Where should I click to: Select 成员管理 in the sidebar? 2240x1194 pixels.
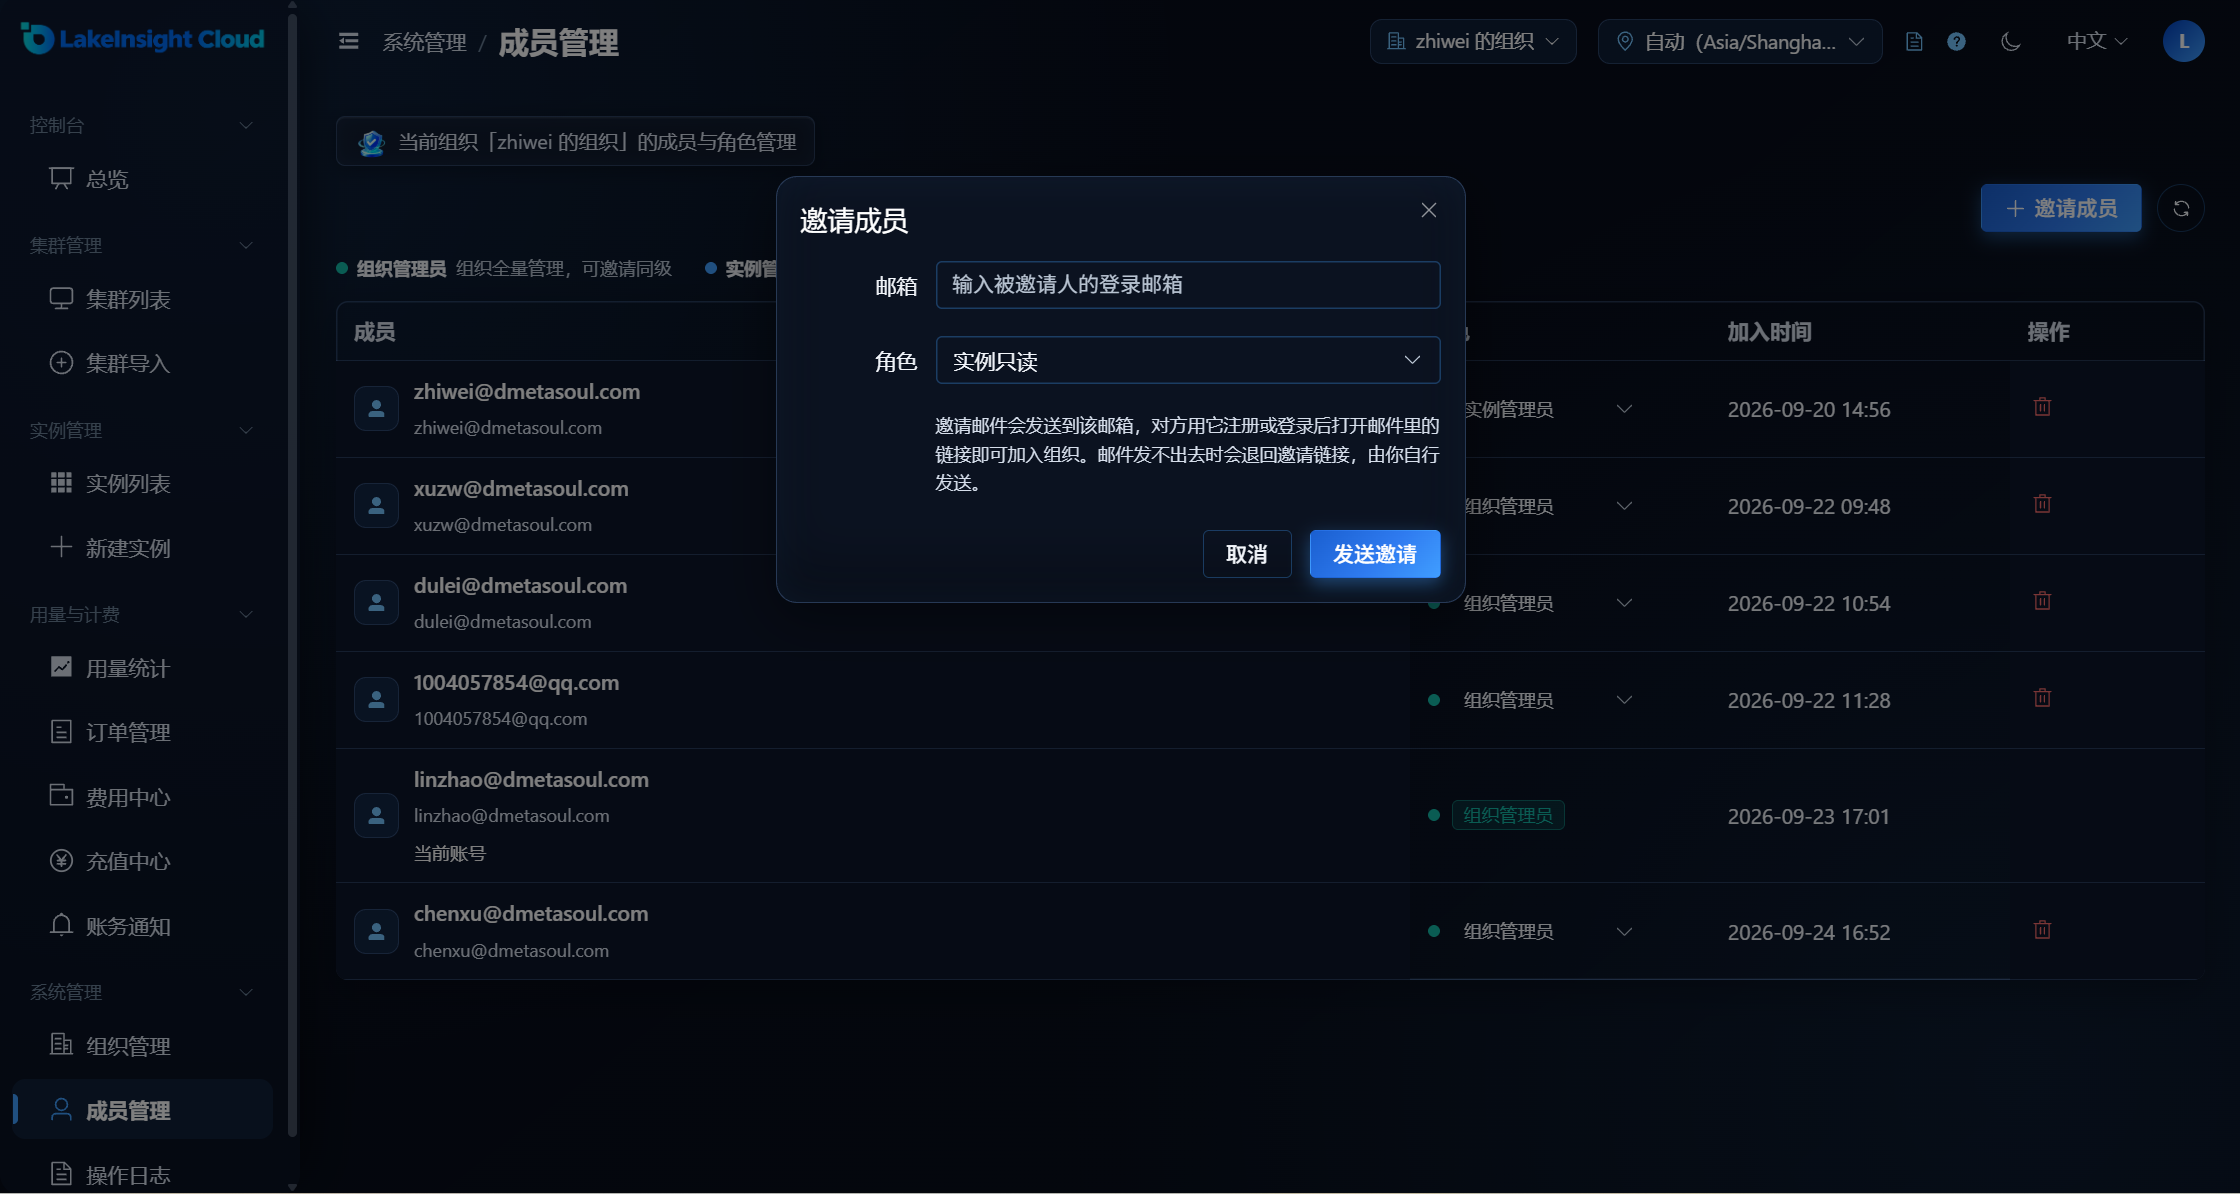tap(142, 1110)
